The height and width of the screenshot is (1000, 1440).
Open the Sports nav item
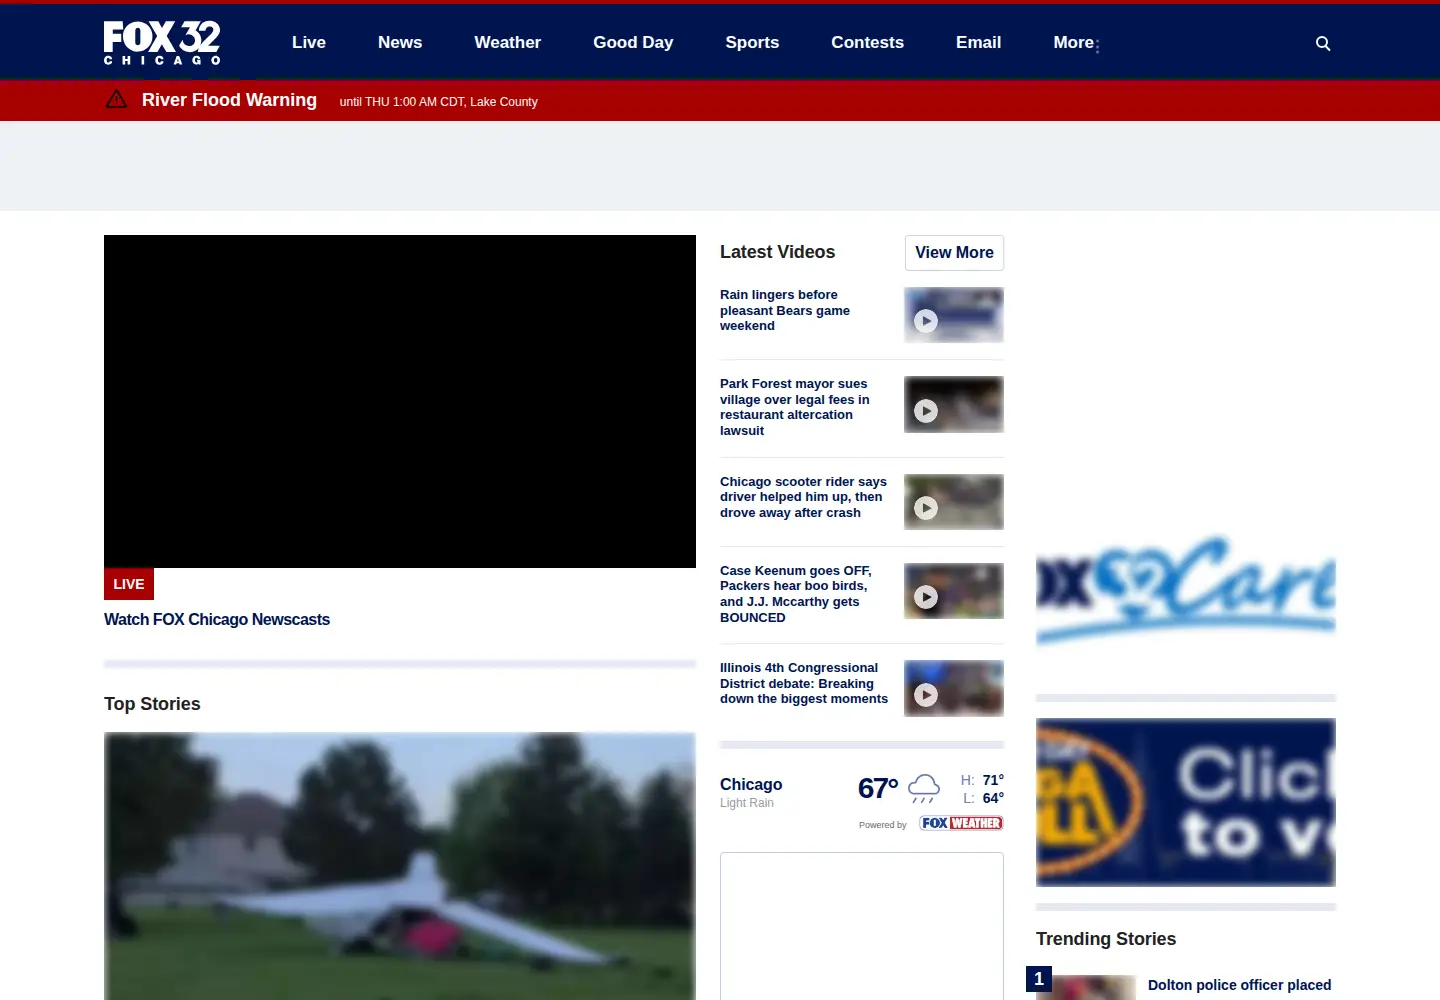752,42
